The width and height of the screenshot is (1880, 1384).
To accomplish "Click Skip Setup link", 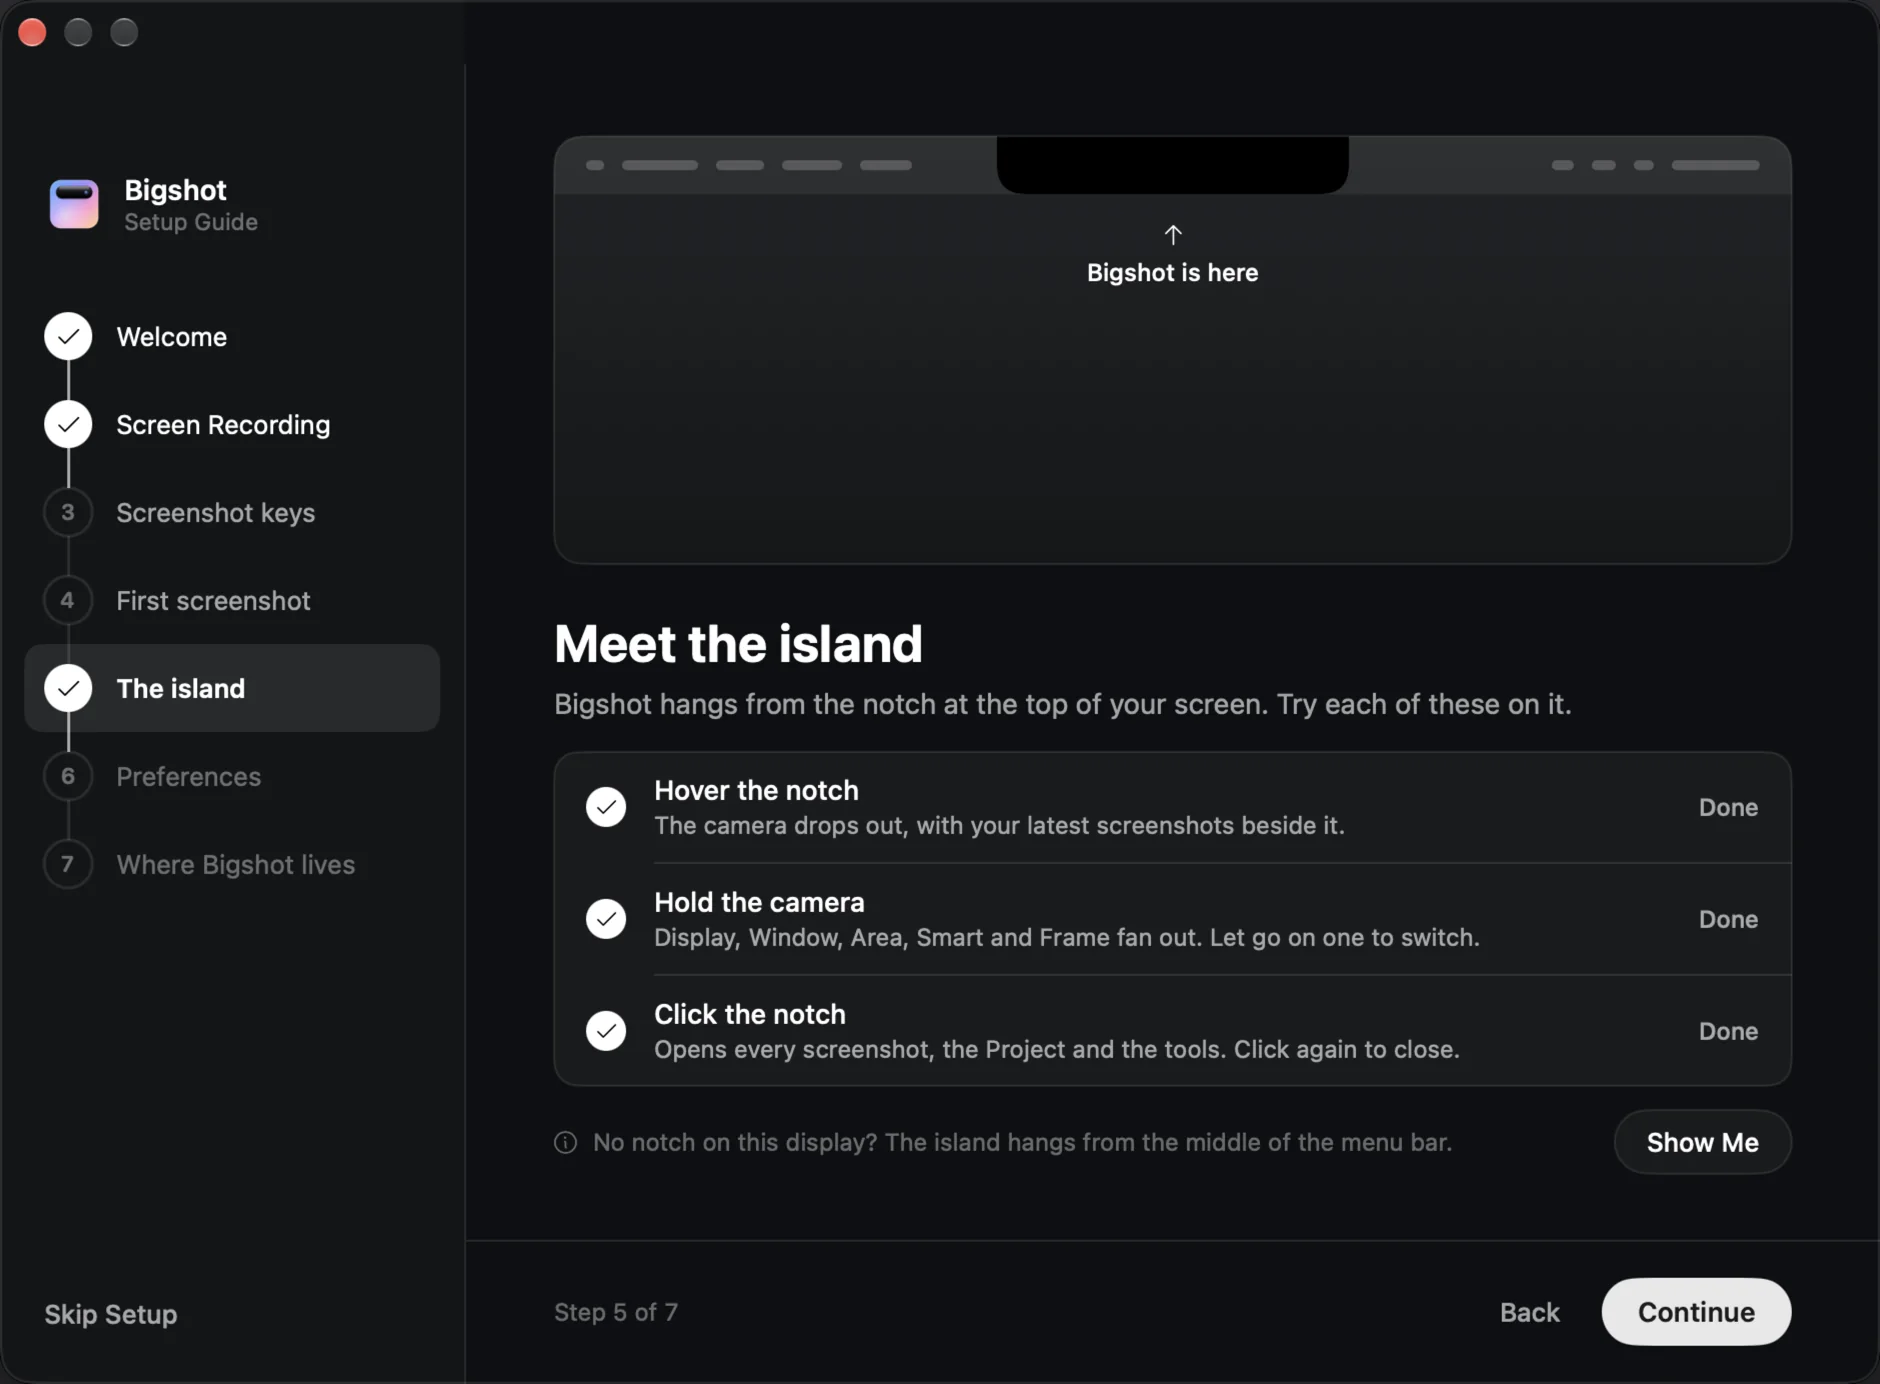I will click(x=110, y=1314).
